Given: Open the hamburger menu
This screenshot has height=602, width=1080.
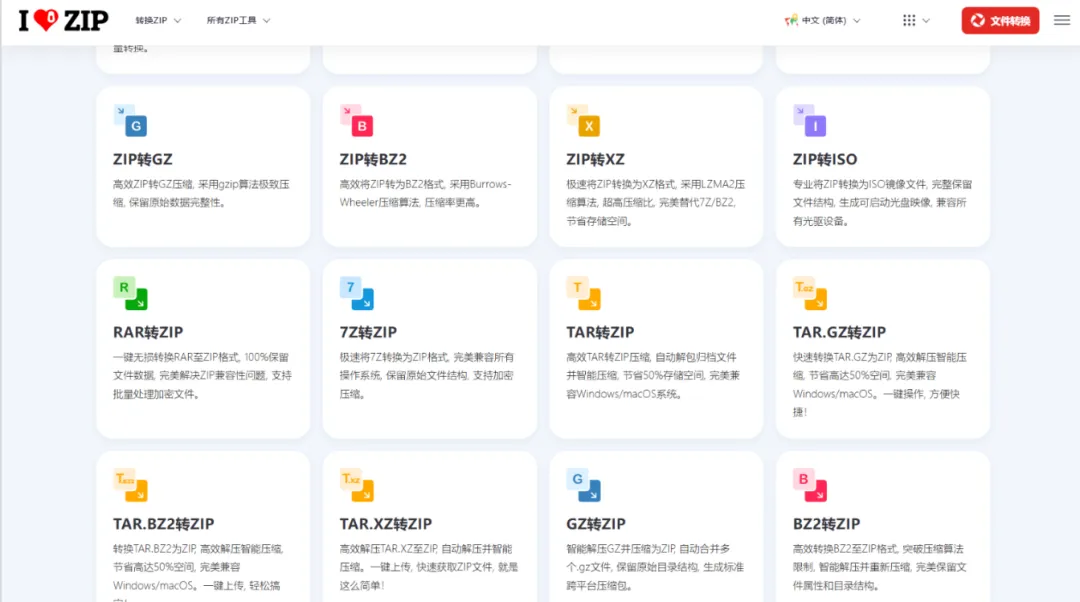Looking at the screenshot, I should tap(1061, 21).
